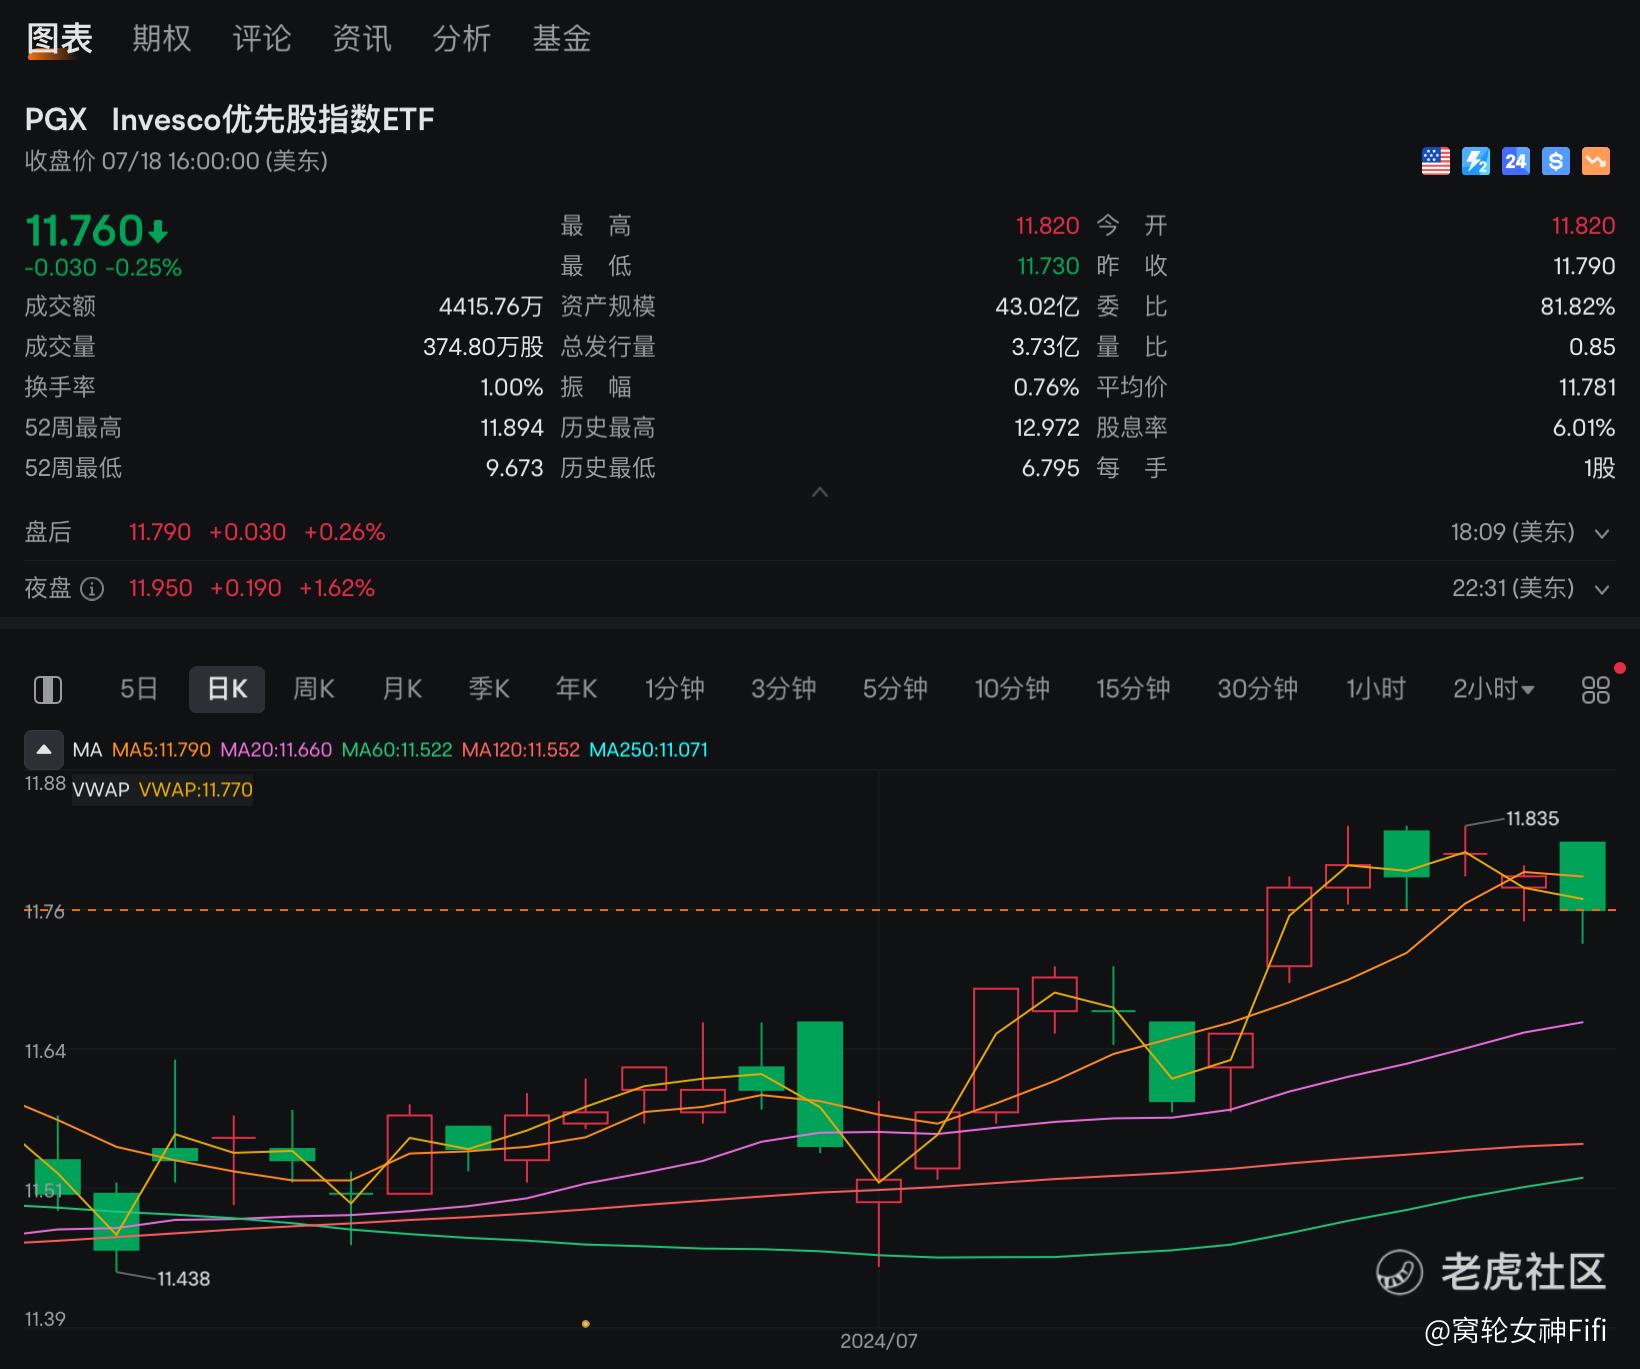1640x1369 pixels.
Task: Select the 年K chart period
Action: point(577,689)
